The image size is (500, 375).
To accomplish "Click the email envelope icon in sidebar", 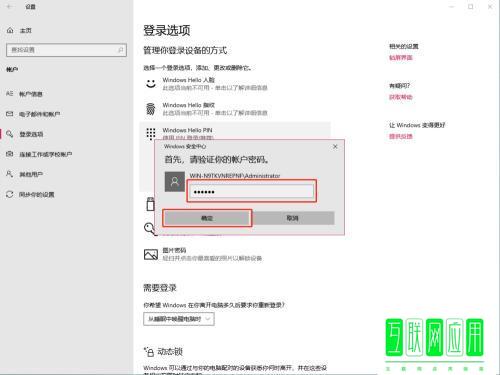I will [x=10, y=114].
